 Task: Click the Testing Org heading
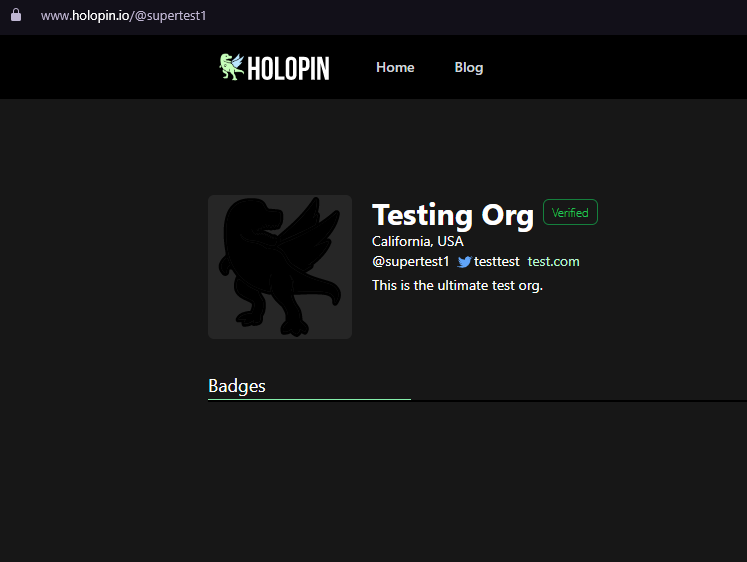point(453,215)
